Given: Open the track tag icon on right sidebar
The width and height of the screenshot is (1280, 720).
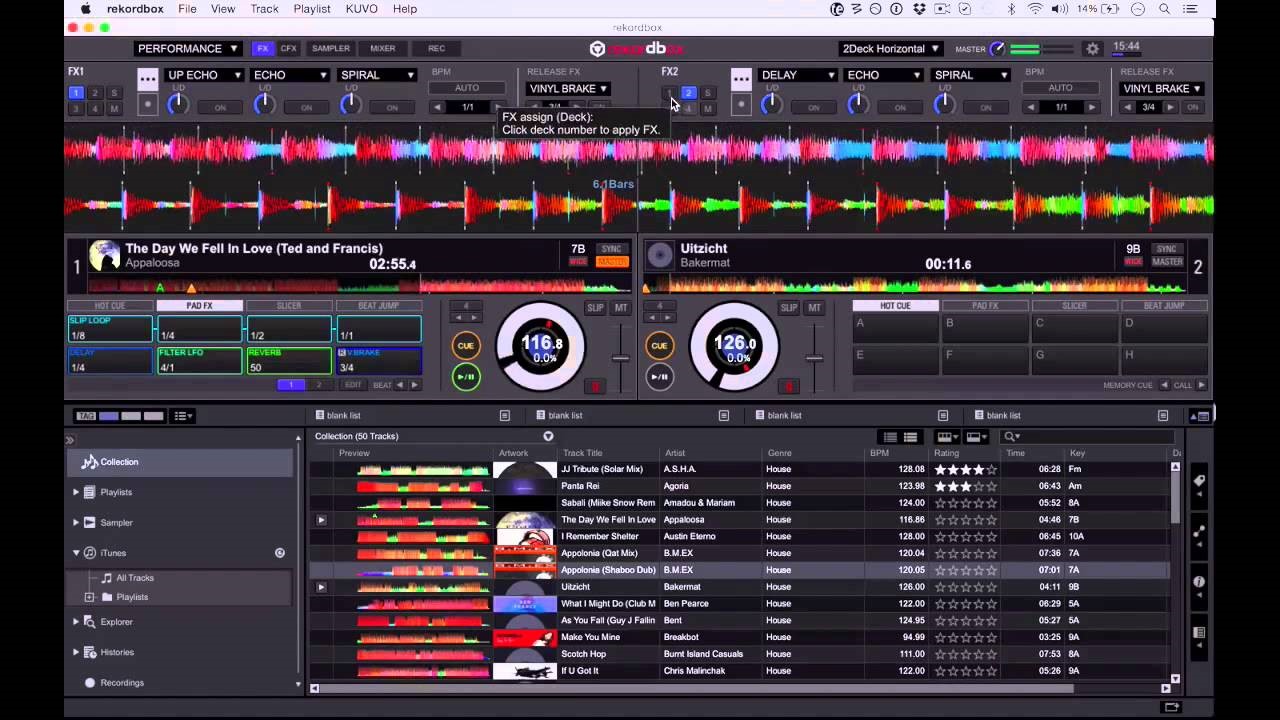Looking at the screenshot, I should click(1199, 481).
